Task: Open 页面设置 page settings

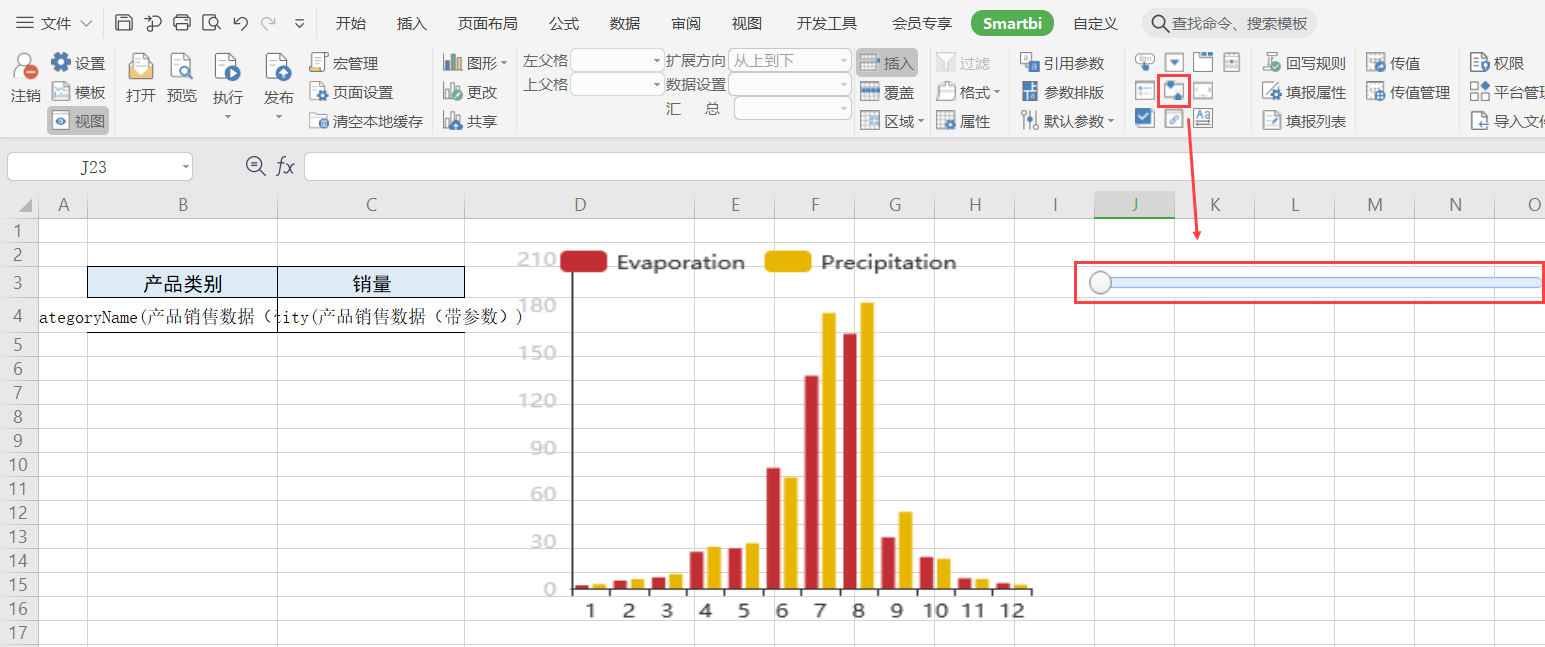Action: click(351, 92)
